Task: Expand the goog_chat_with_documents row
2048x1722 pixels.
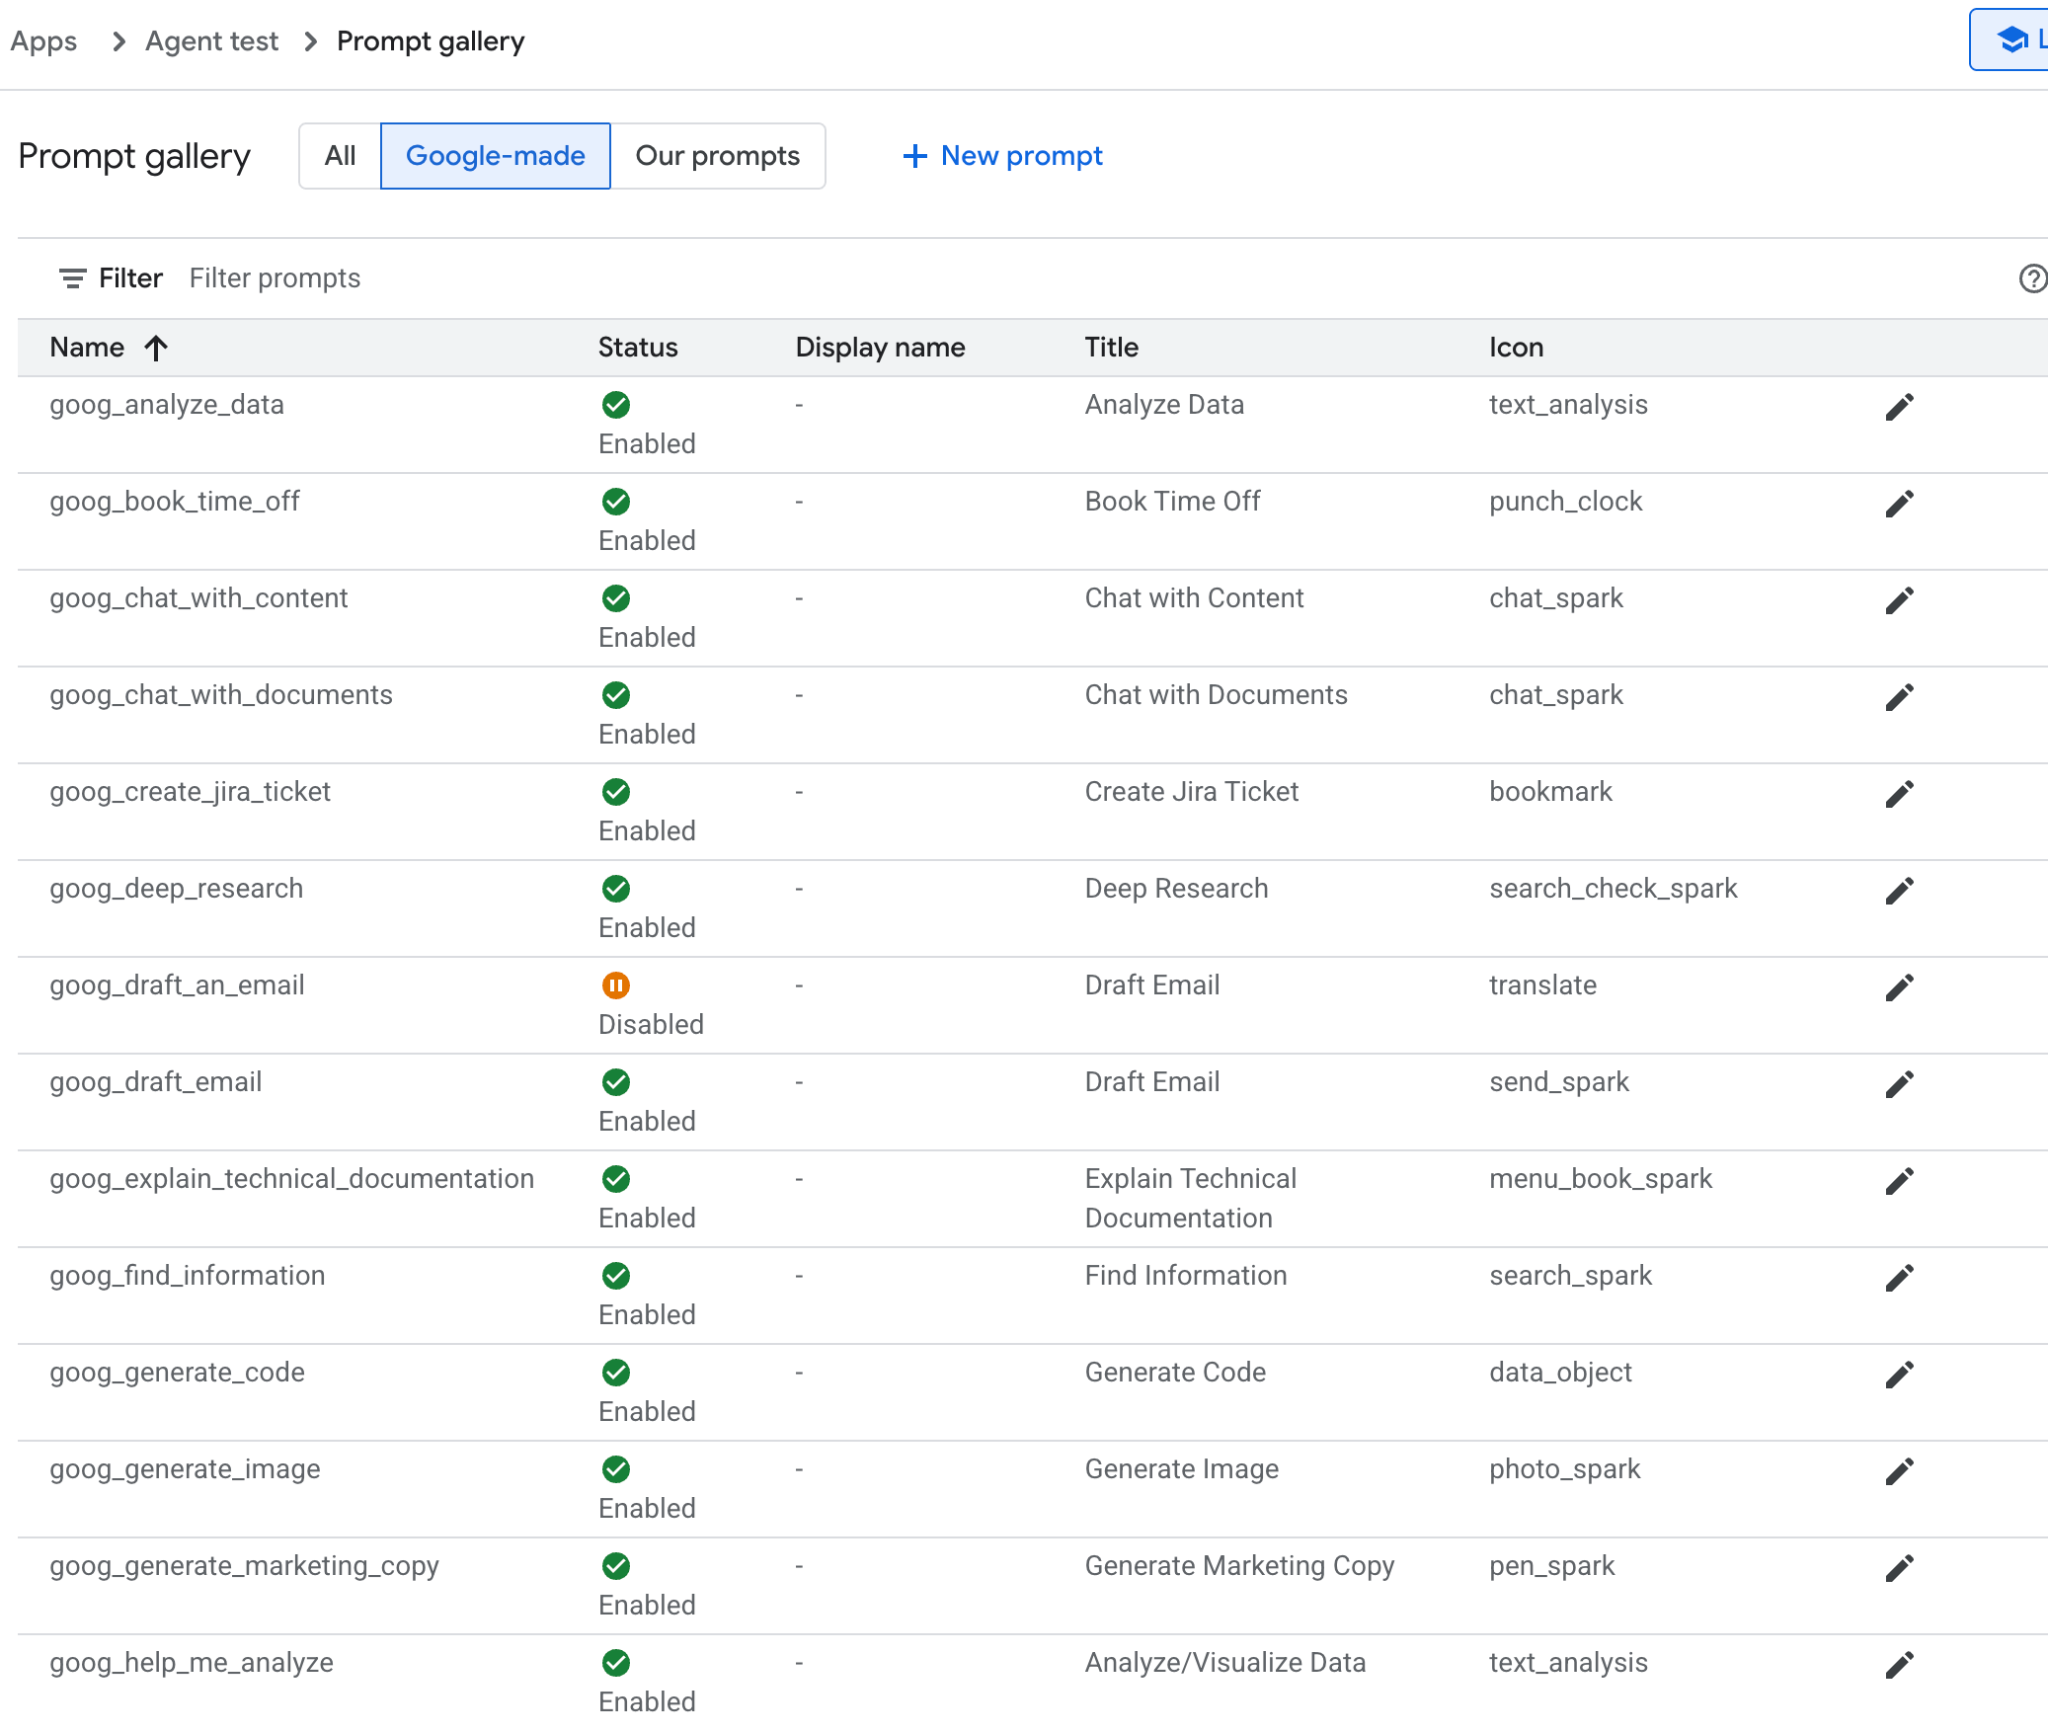Action: click(222, 695)
